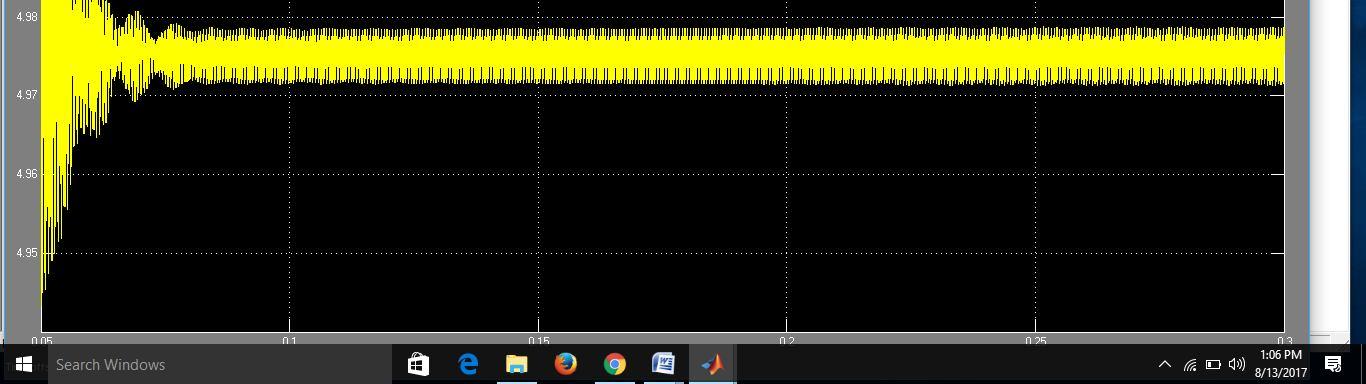Open the volume control speaker icon
The height and width of the screenshot is (384, 1366).
1237,365
